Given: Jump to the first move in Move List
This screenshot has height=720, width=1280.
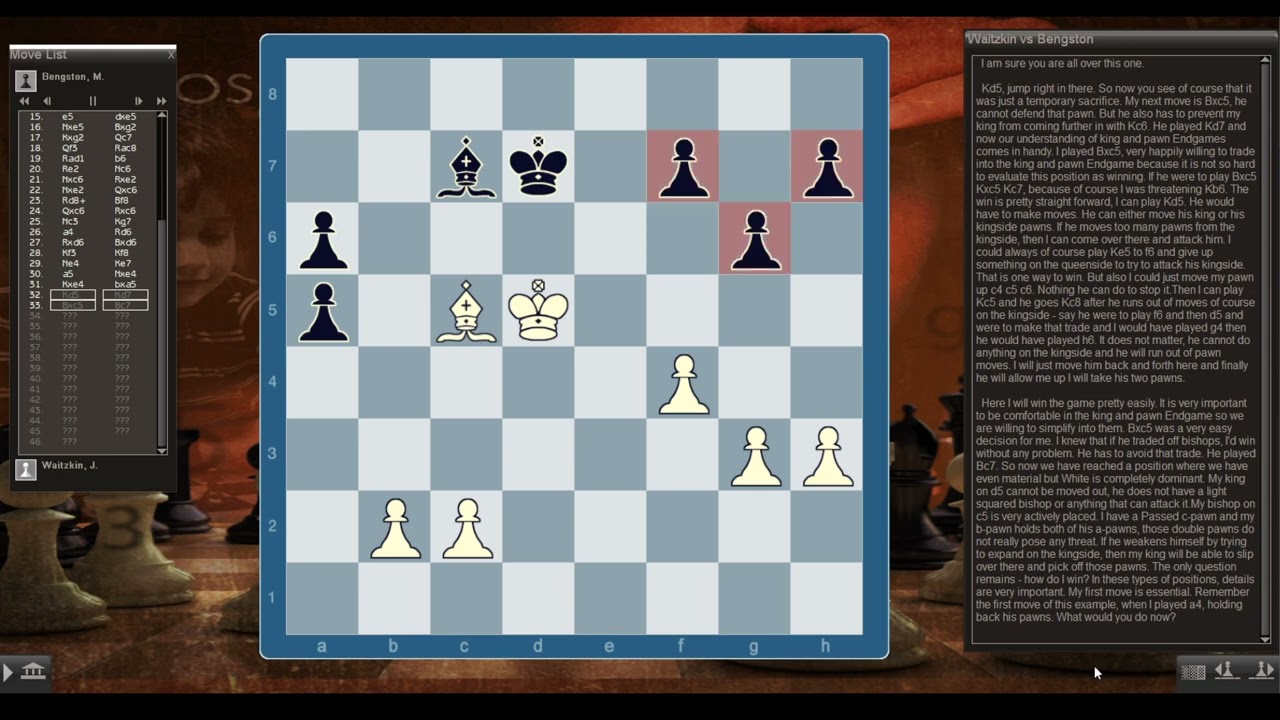Looking at the screenshot, I should pyautogui.click(x=24, y=101).
